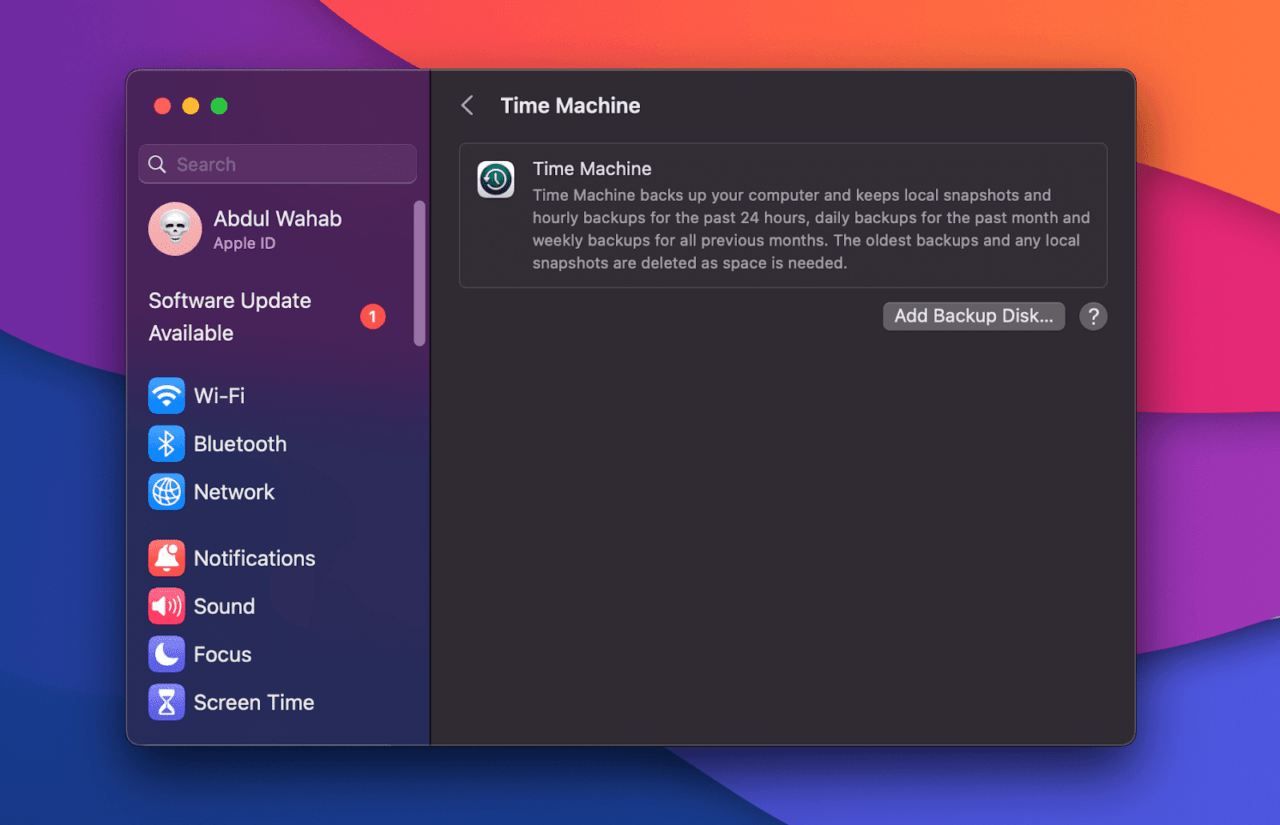Select Screen Time label in sidebar

click(254, 702)
